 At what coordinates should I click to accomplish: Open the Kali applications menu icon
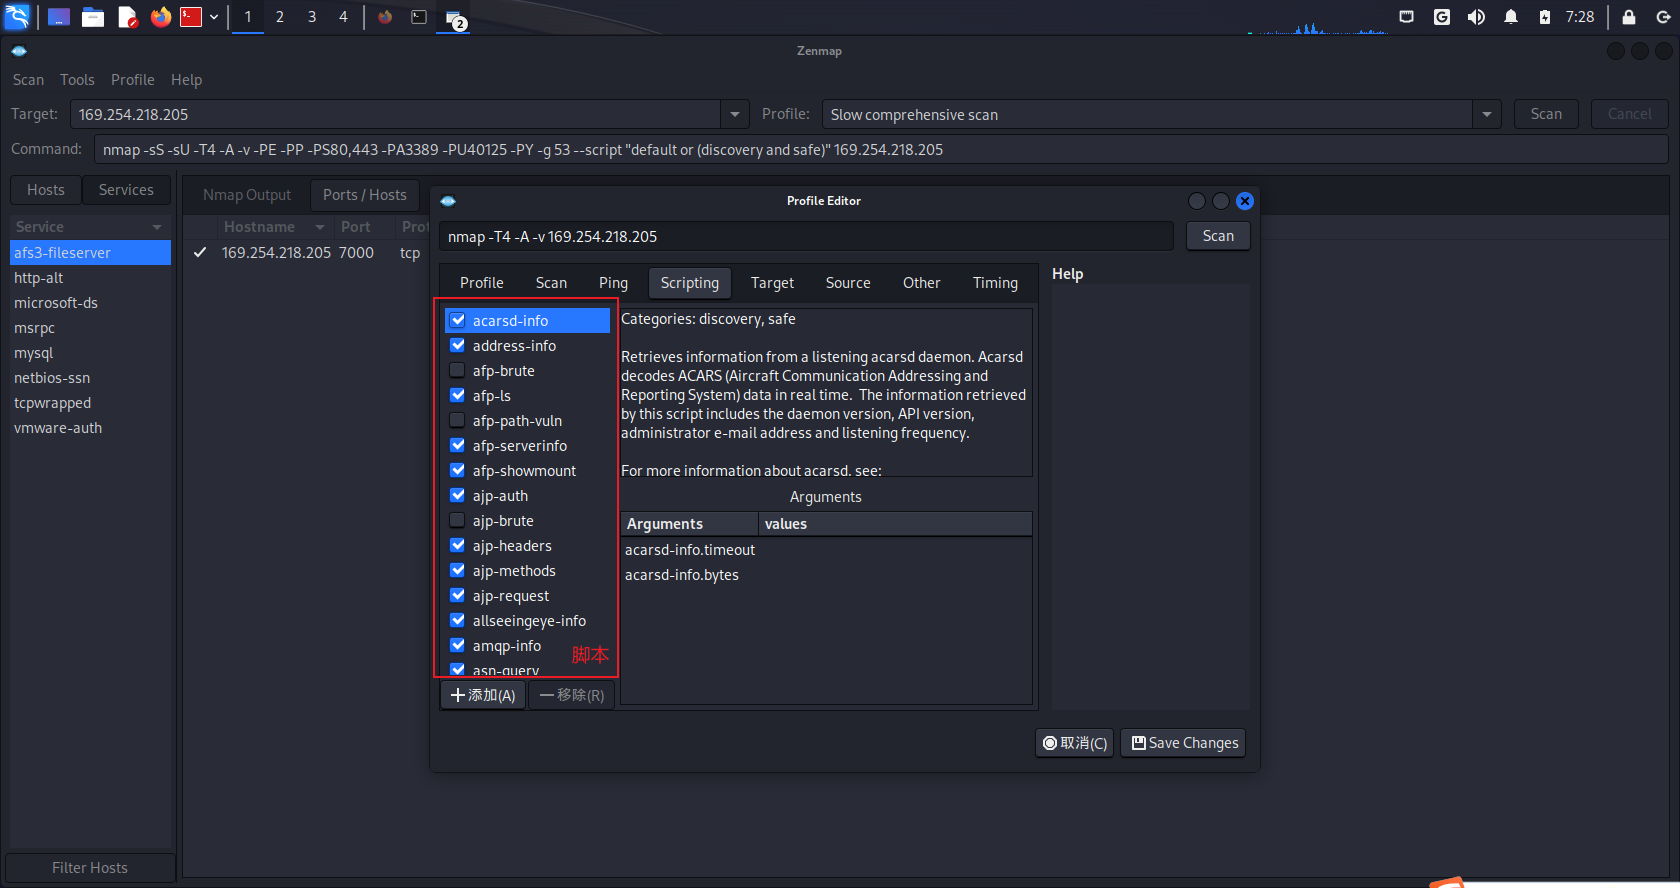(x=18, y=16)
